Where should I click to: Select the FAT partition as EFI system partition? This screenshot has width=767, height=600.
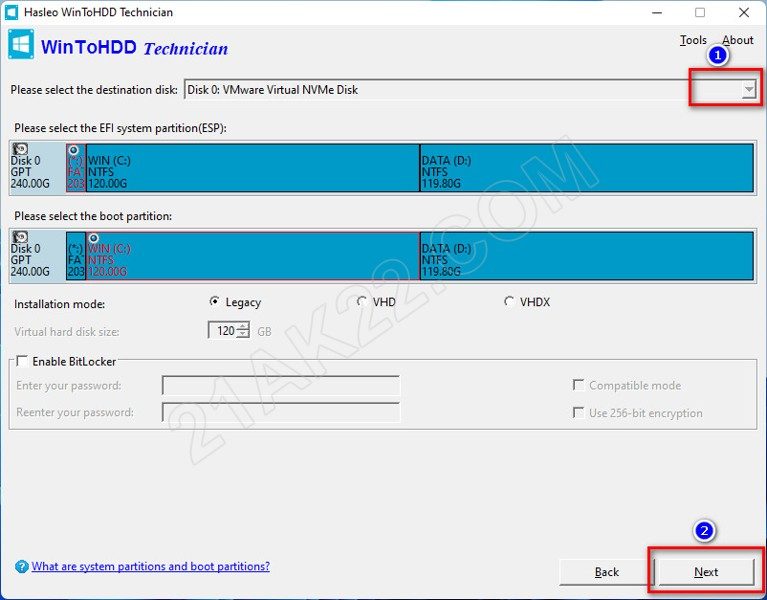(76, 168)
